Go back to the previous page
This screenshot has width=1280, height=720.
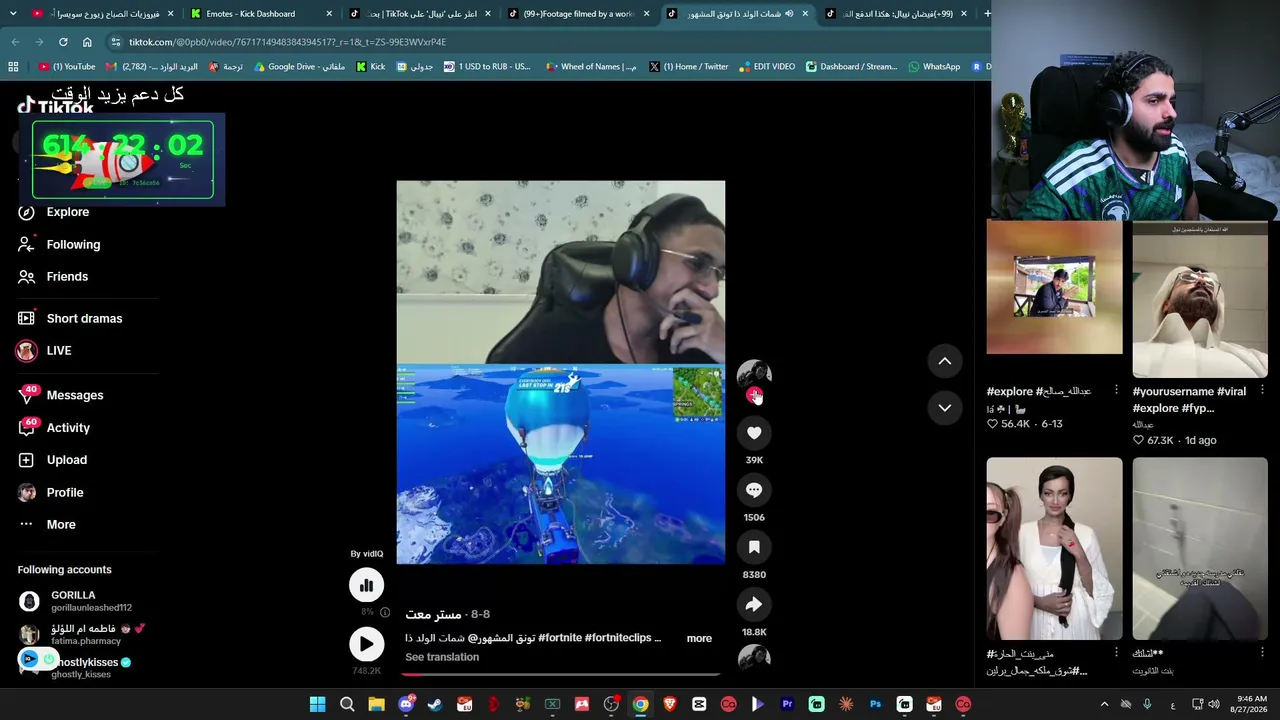point(15,42)
